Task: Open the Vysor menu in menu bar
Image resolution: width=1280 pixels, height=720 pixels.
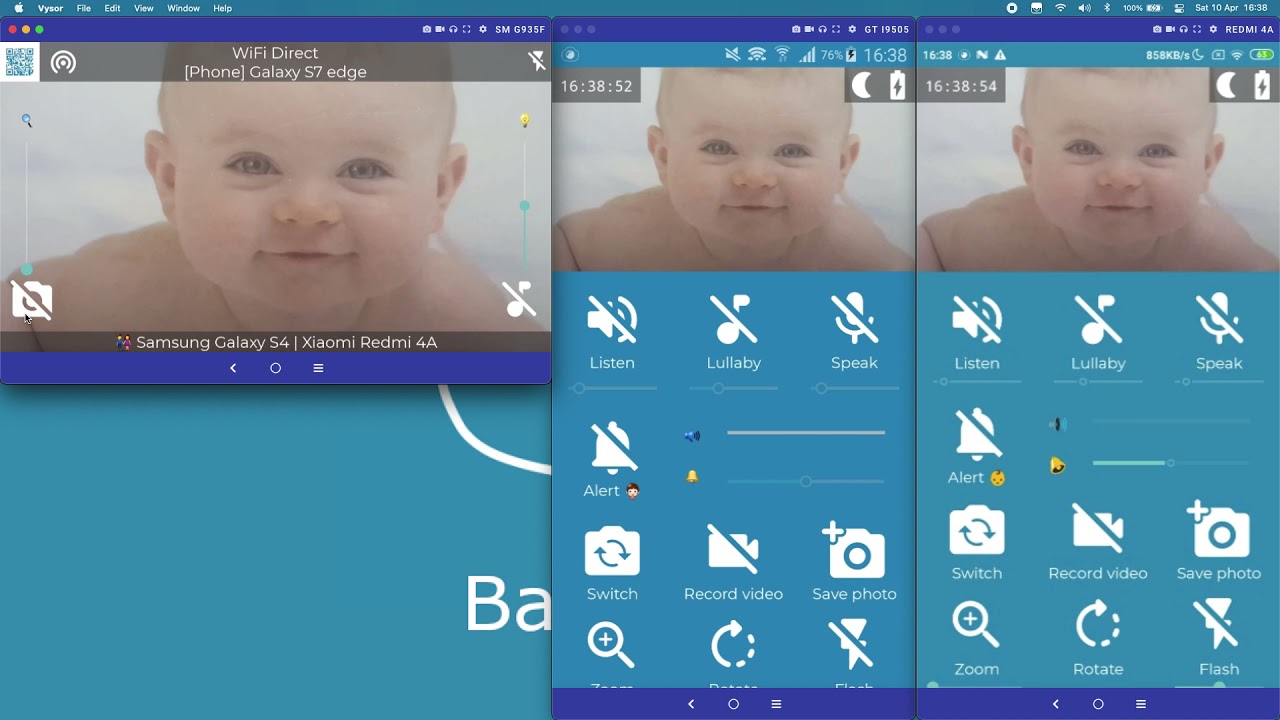Action: [x=50, y=8]
